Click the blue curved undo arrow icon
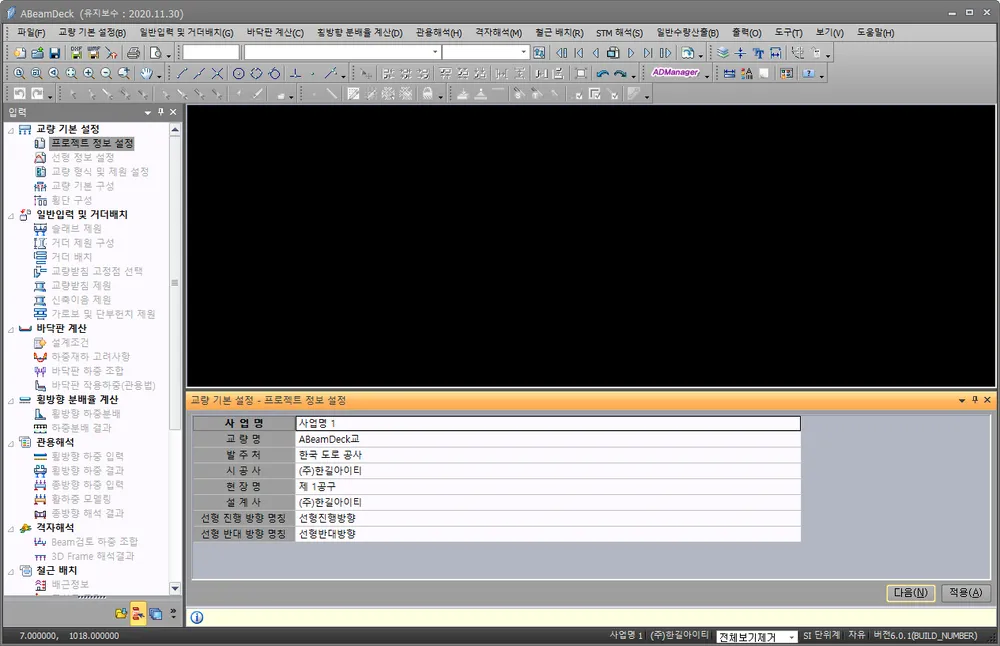Viewport: 1000px width, 646px height. 602,73
